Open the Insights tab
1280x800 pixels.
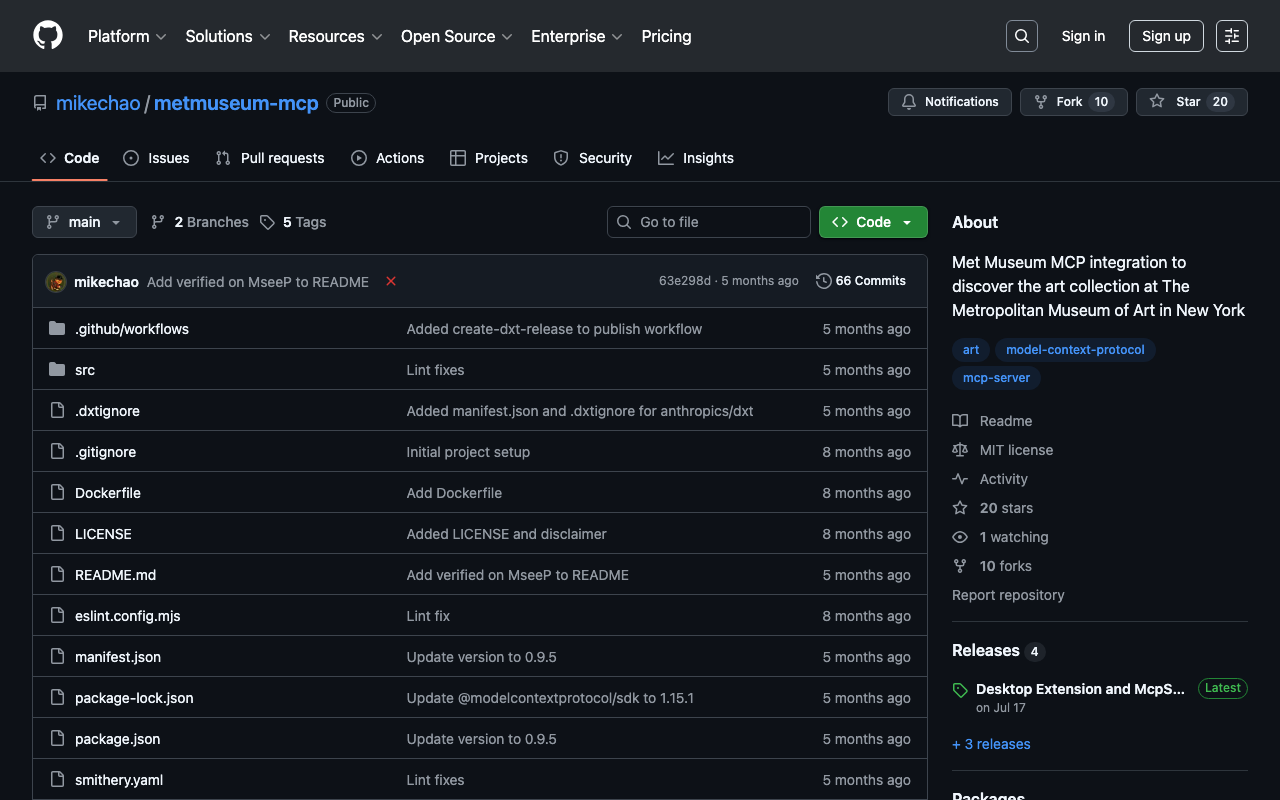[x=696, y=158]
